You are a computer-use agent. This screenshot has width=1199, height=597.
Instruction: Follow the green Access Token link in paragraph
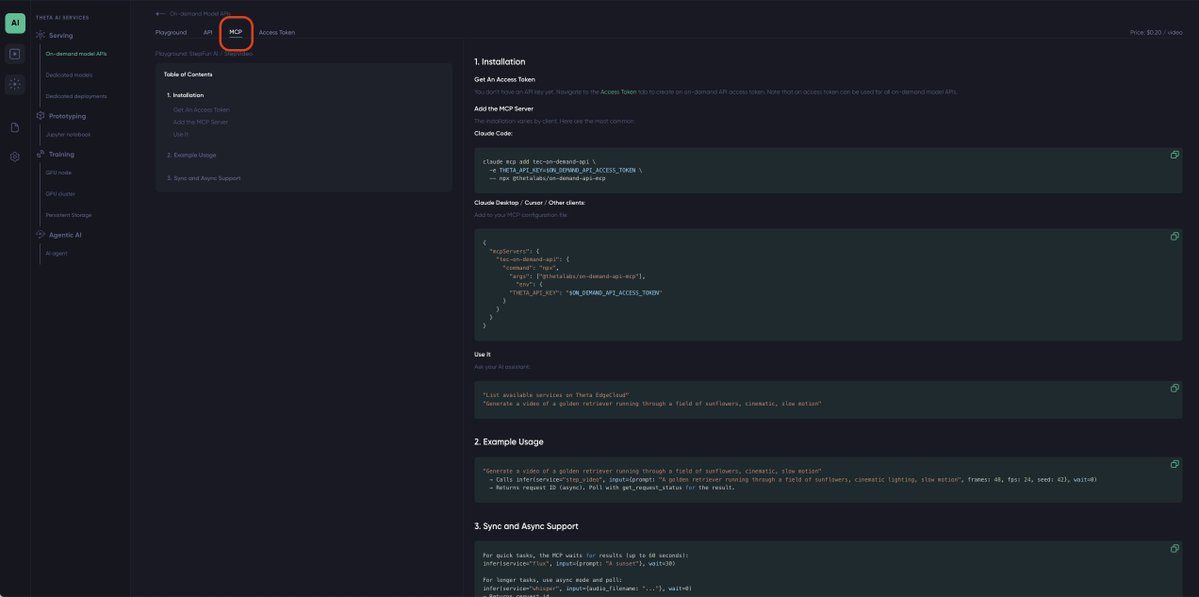coord(618,92)
